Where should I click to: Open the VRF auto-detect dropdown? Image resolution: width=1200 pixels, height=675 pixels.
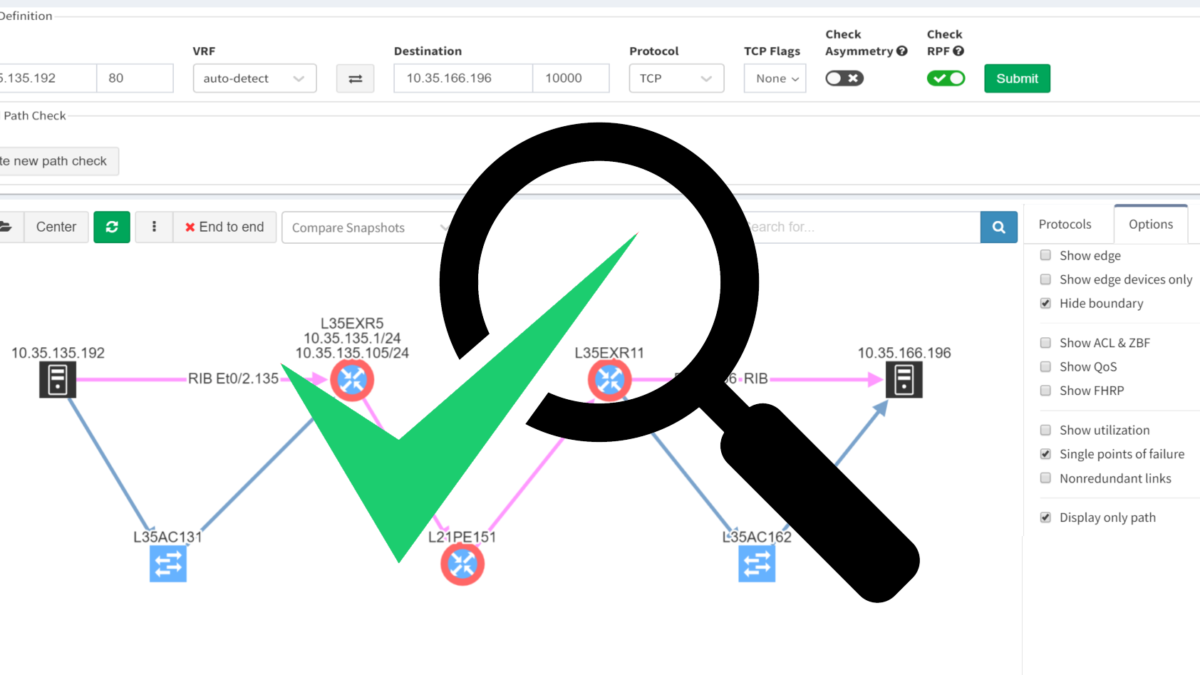pos(254,78)
